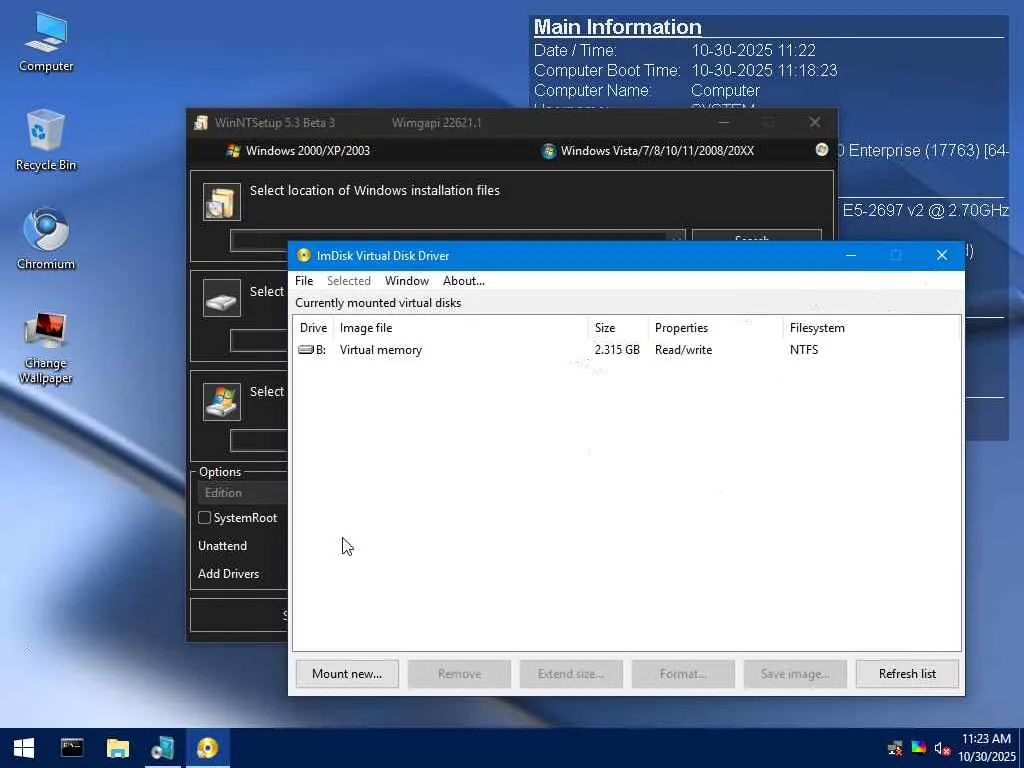This screenshot has height=768, width=1024.
Task: Open Command Prompt from the taskbar
Action: coord(72,748)
